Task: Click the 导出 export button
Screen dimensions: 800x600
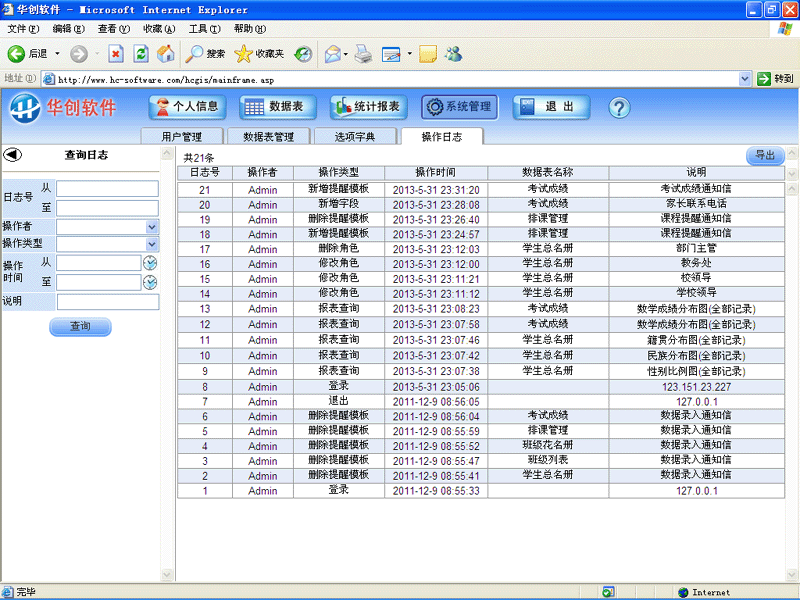Action: [765, 155]
